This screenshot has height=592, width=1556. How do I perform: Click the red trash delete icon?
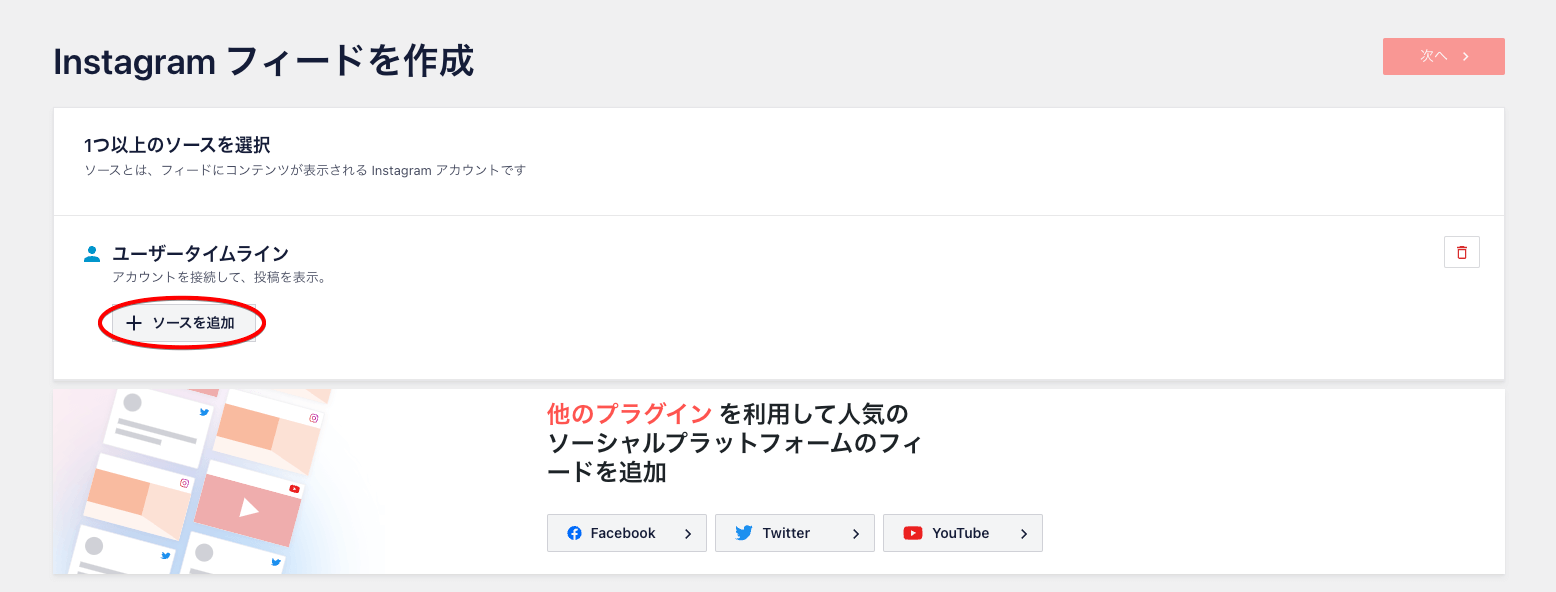(x=1461, y=253)
